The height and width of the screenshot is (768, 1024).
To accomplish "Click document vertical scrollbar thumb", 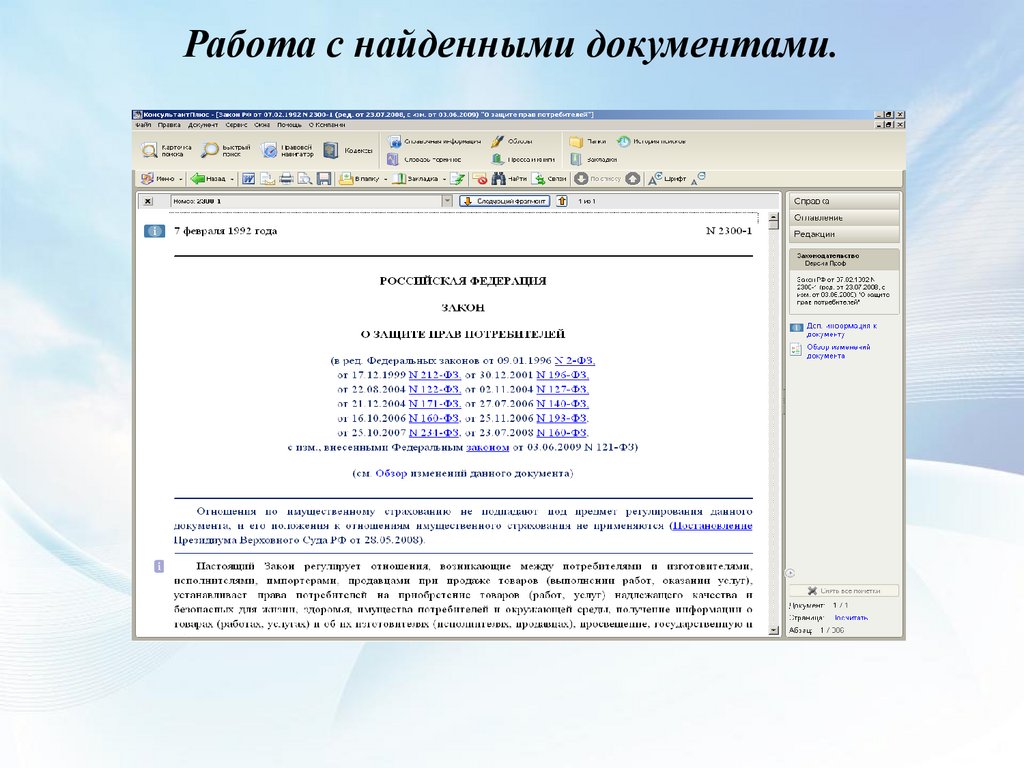I will tap(774, 227).
